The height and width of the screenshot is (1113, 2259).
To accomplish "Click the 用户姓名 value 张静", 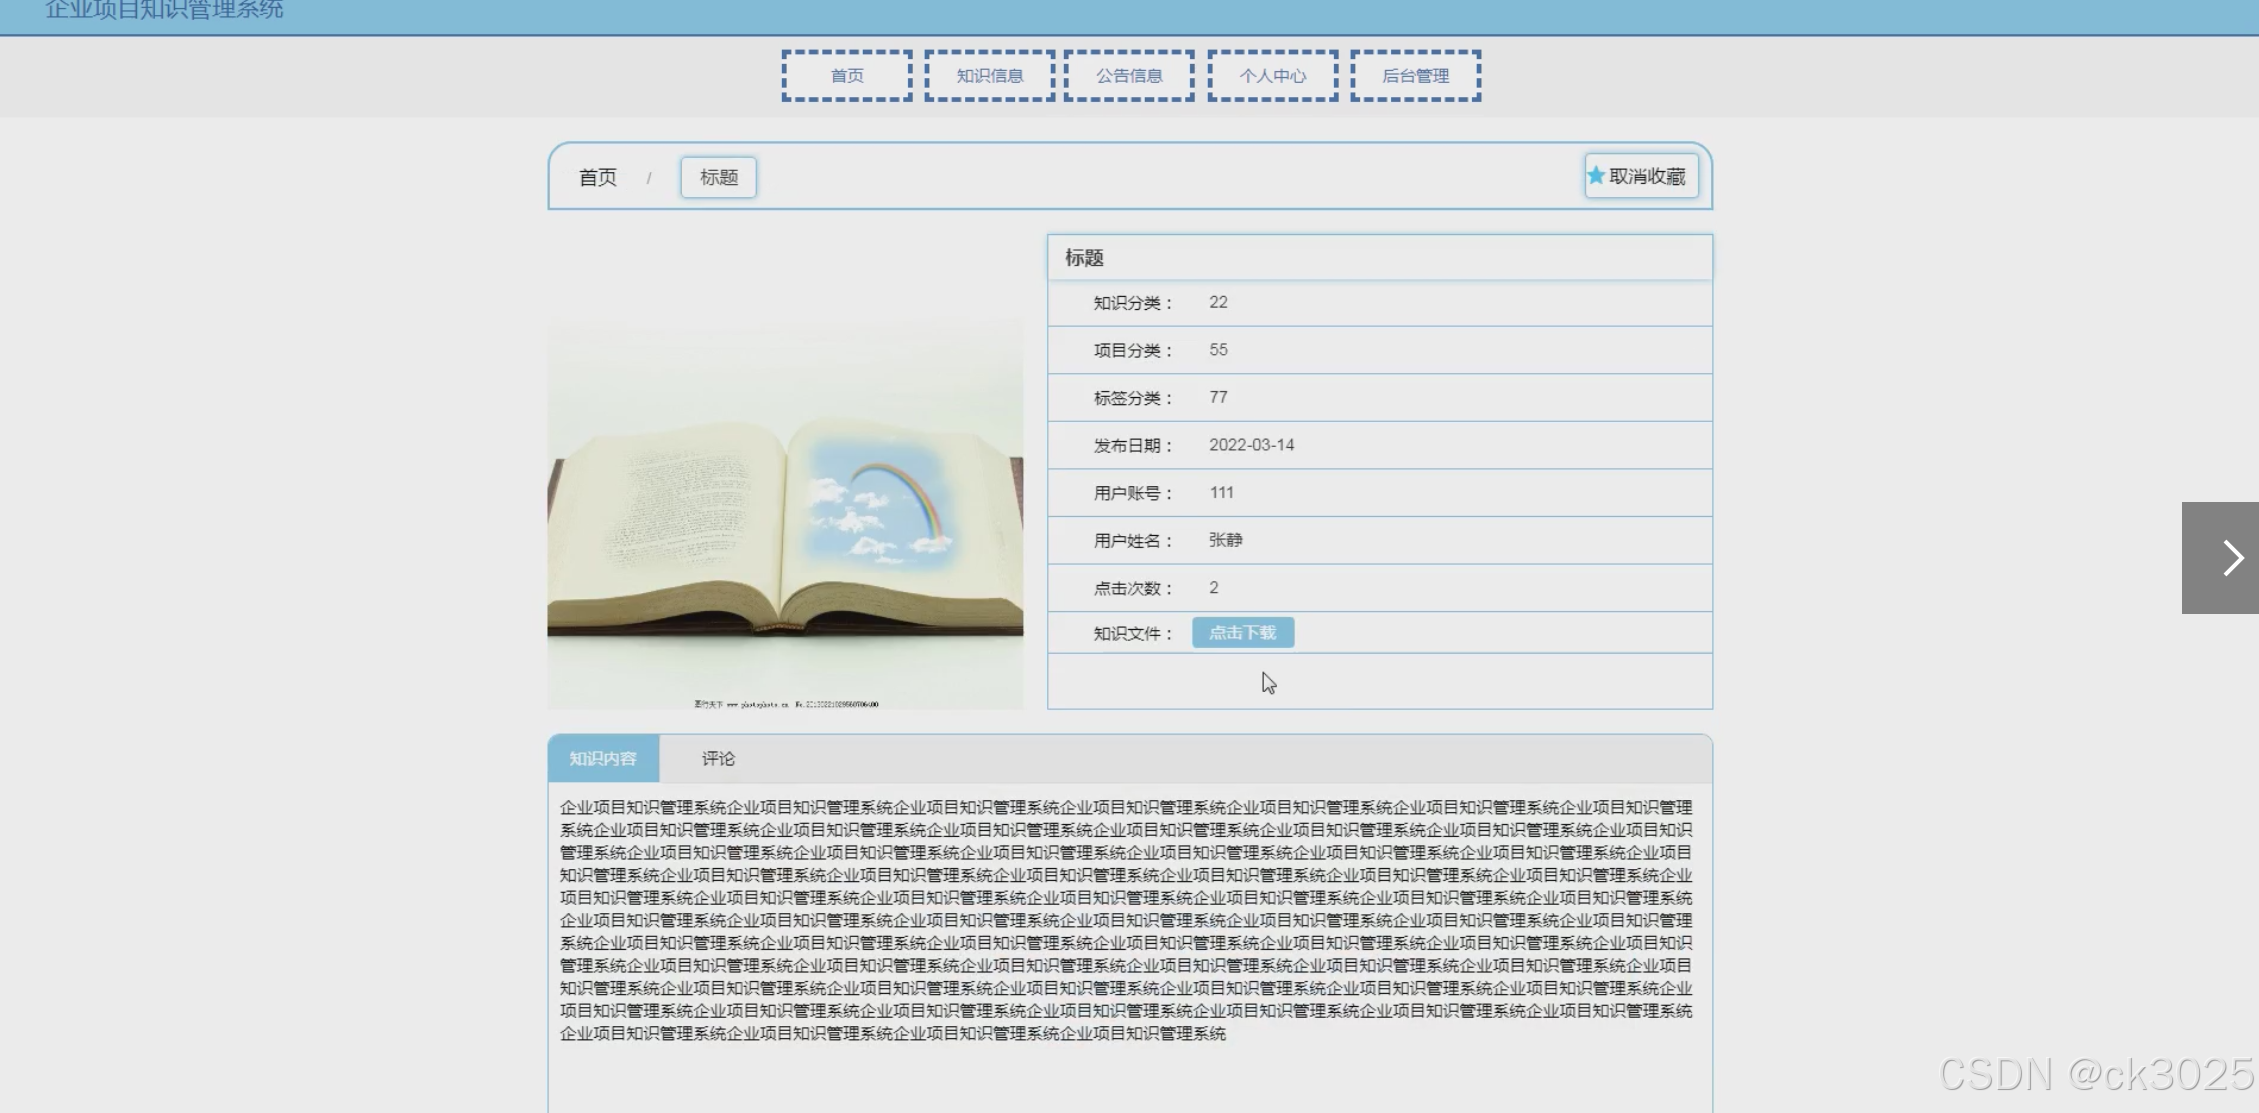I will pyautogui.click(x=1225, y=540).
